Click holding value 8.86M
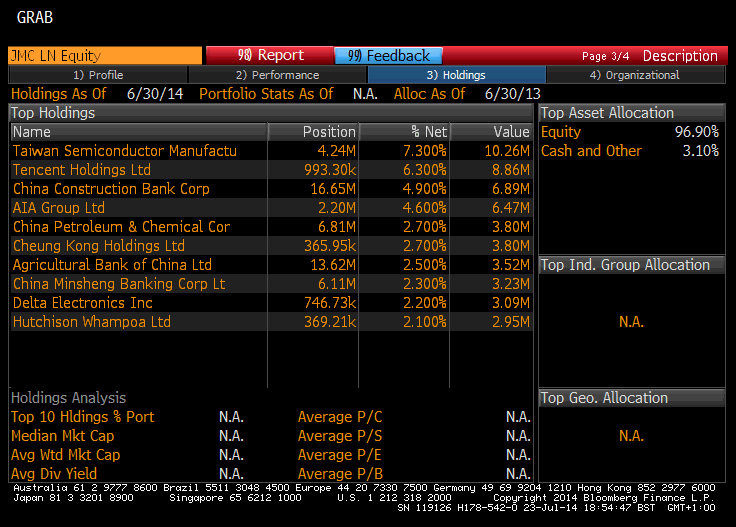Screen dimensions: 736x527 [x=511, y=170]
